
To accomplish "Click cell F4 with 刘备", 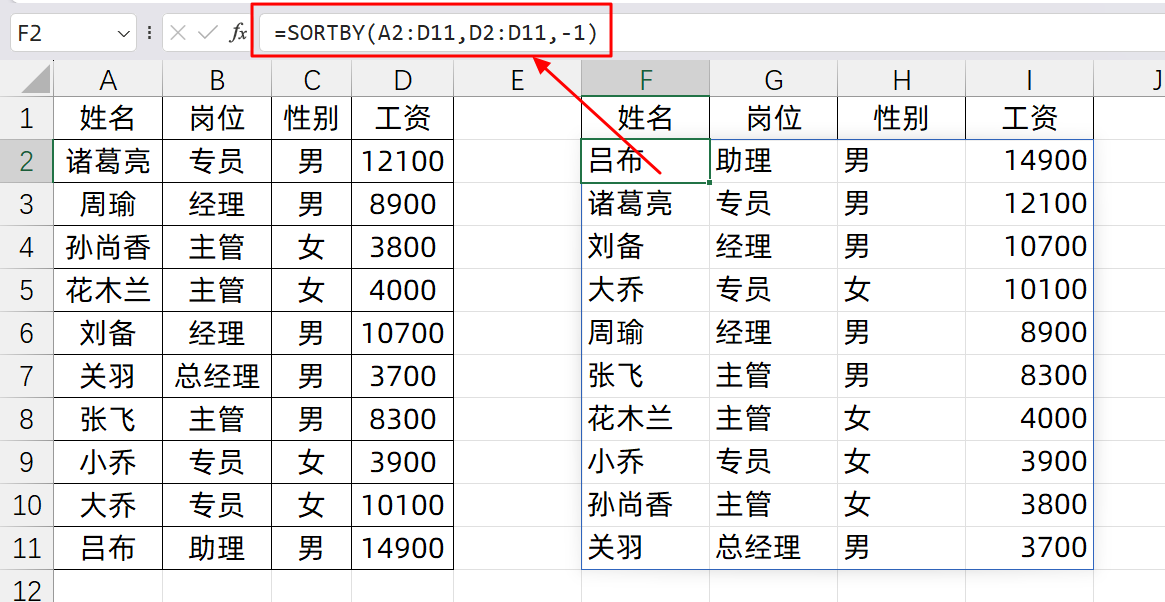I will click(x=646, y=247).
